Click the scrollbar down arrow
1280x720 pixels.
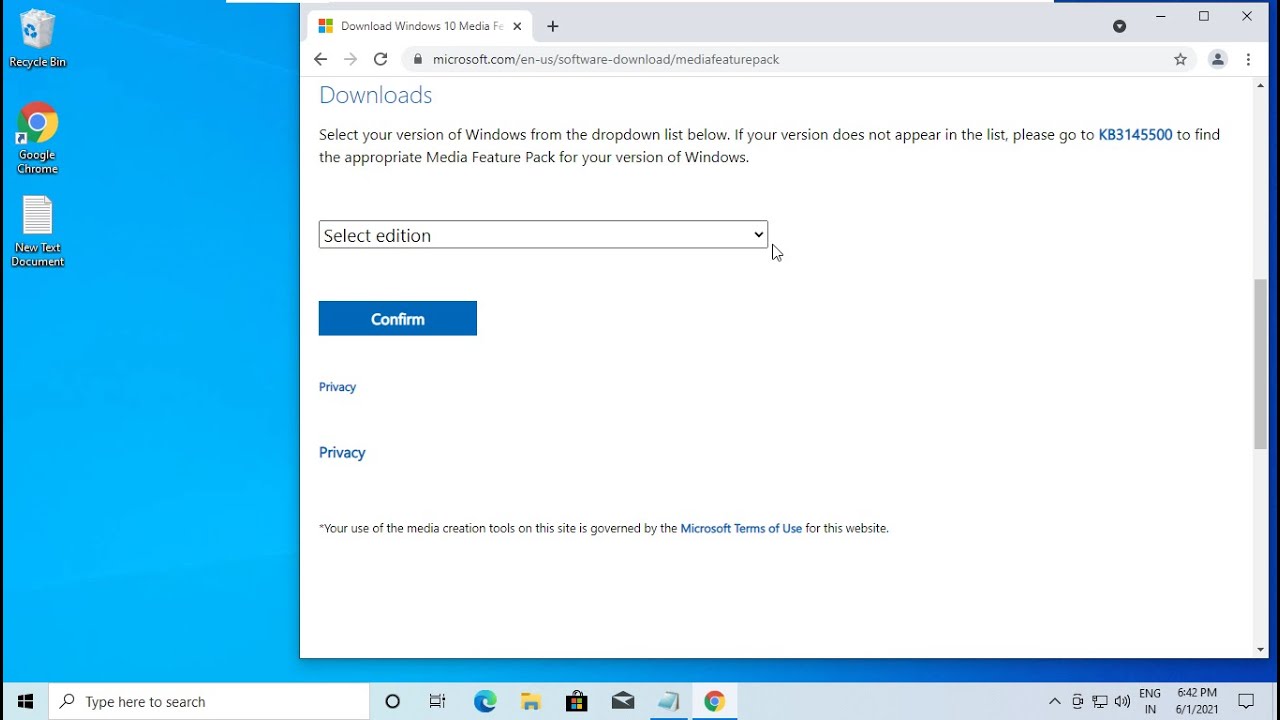(1260, 650)
